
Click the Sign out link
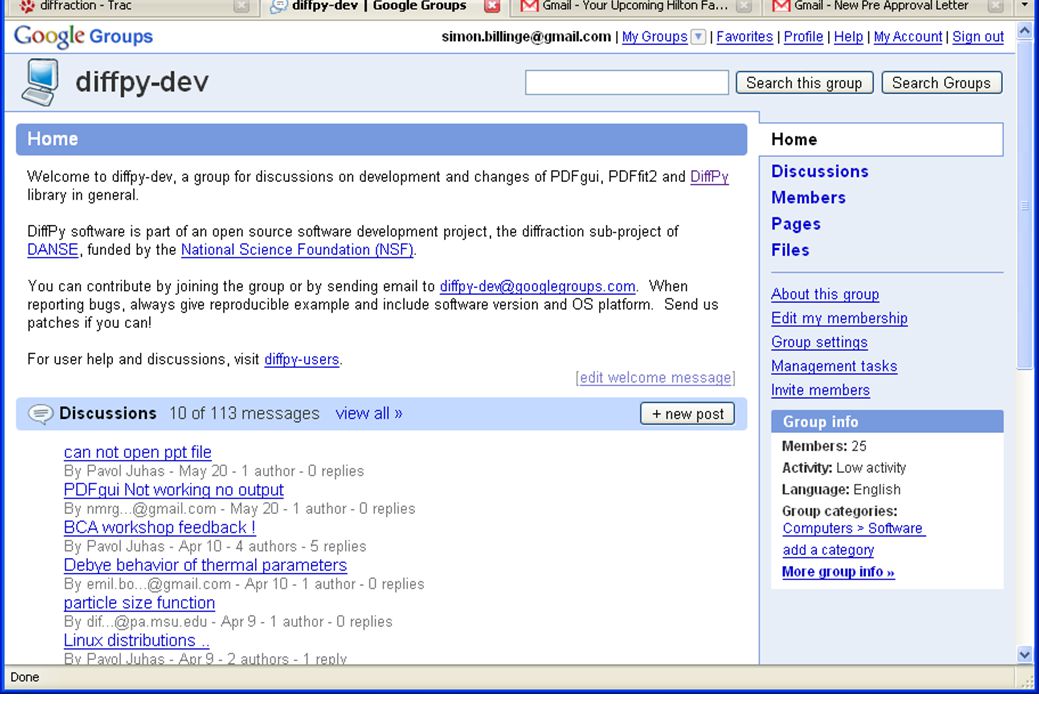(x=978, y=37)
